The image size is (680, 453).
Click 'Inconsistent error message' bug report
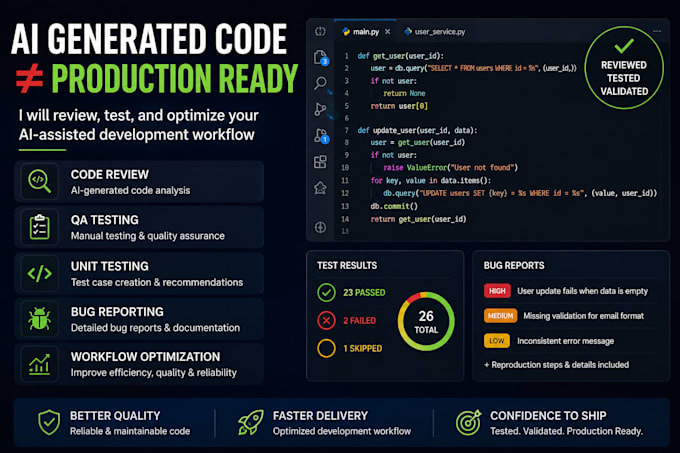(x=566, y=341)
